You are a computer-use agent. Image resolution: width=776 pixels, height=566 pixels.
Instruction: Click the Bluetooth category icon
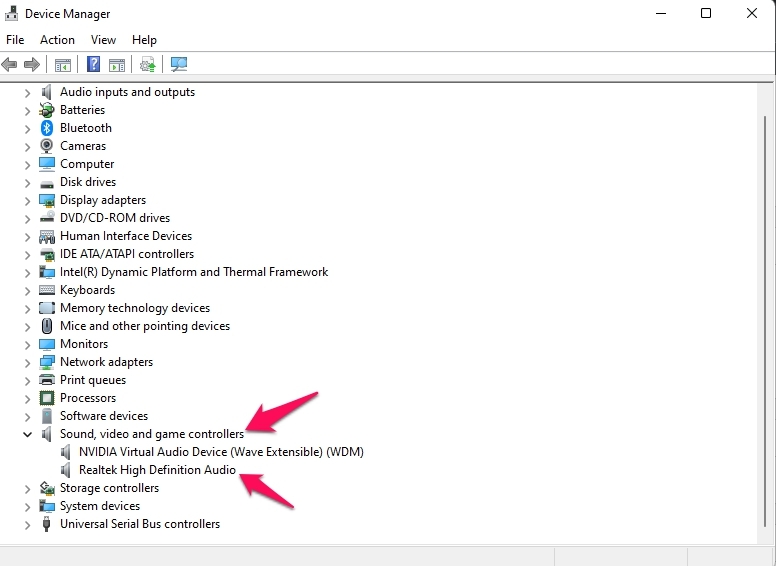[47, 128]
